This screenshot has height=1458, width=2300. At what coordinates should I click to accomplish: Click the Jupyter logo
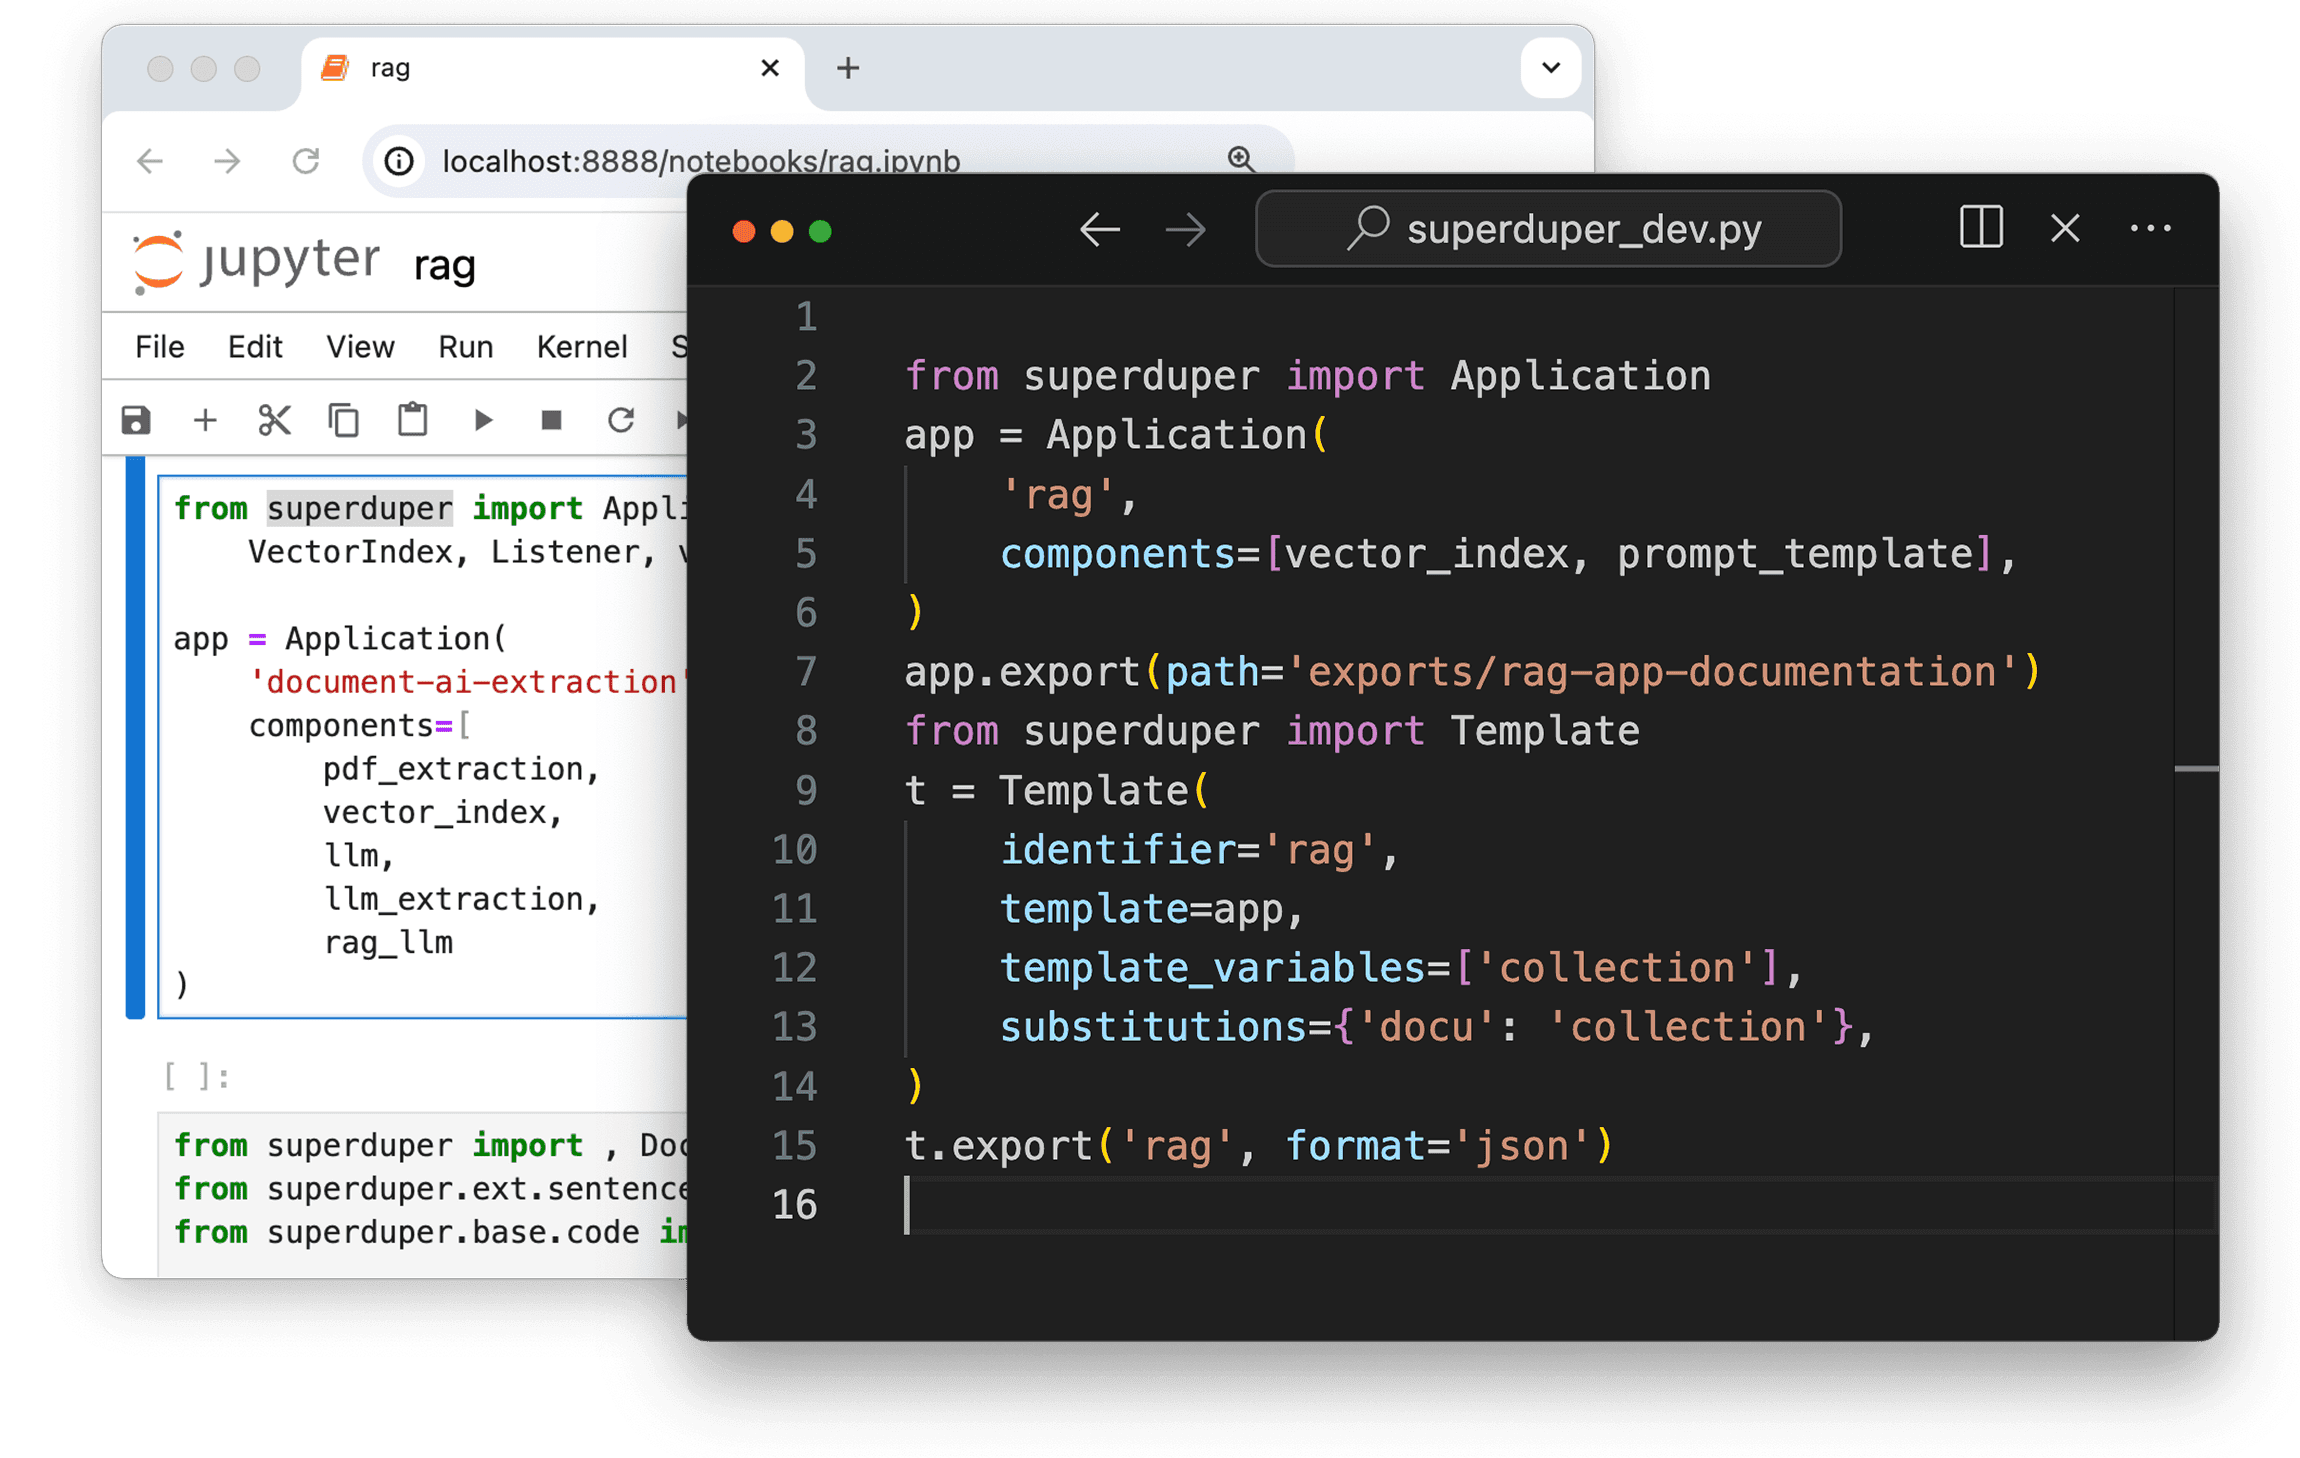(x=256, y=262)
